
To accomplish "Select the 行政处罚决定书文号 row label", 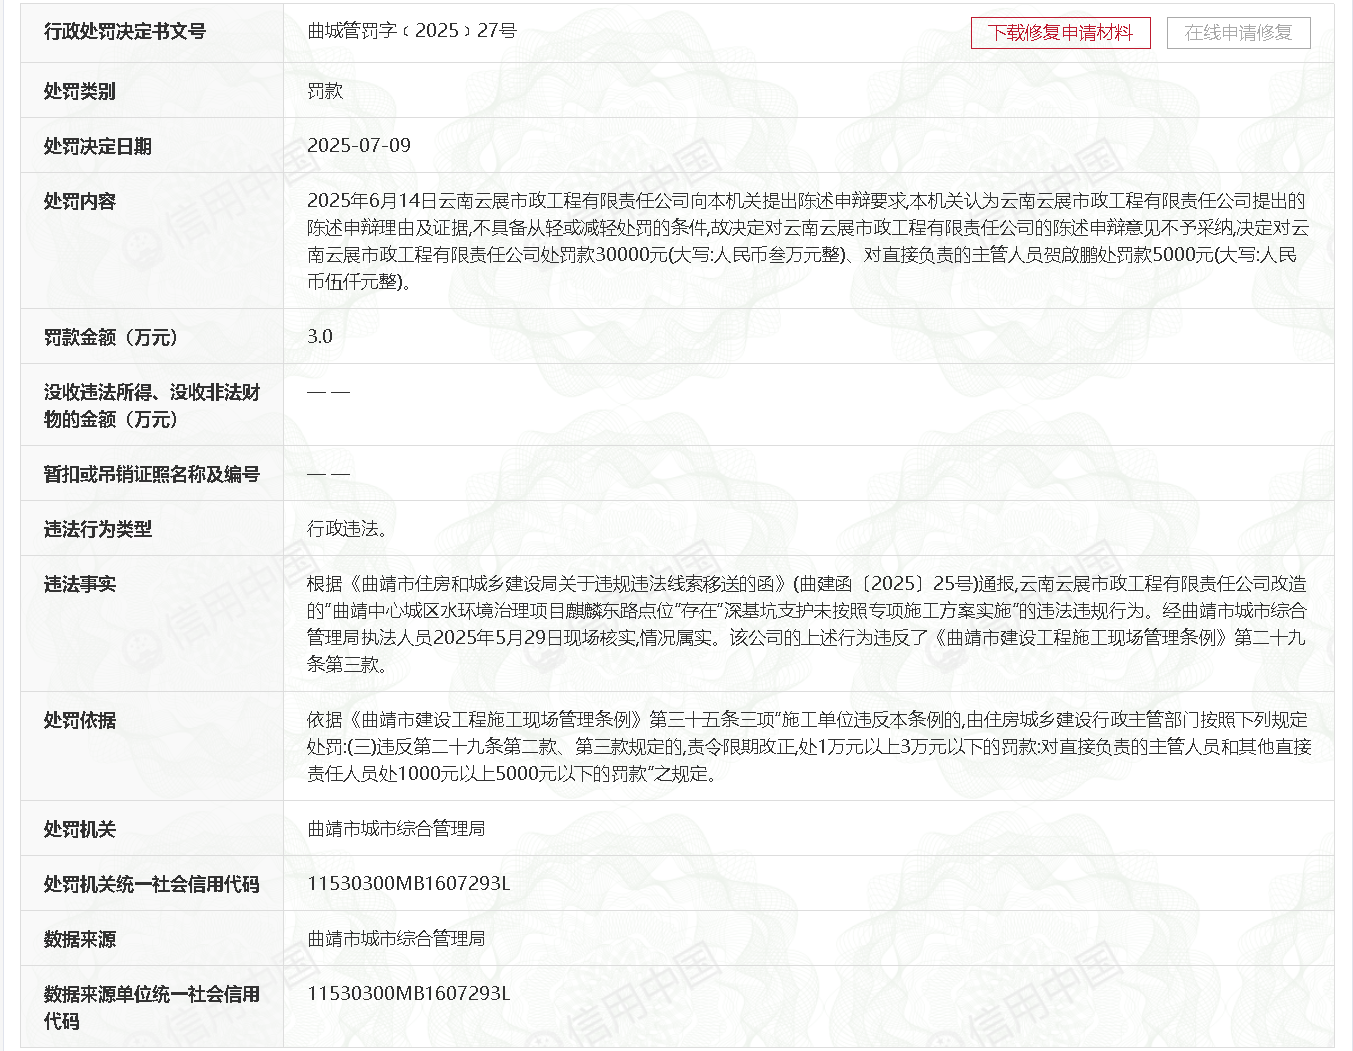I will (x=125, y=32).
